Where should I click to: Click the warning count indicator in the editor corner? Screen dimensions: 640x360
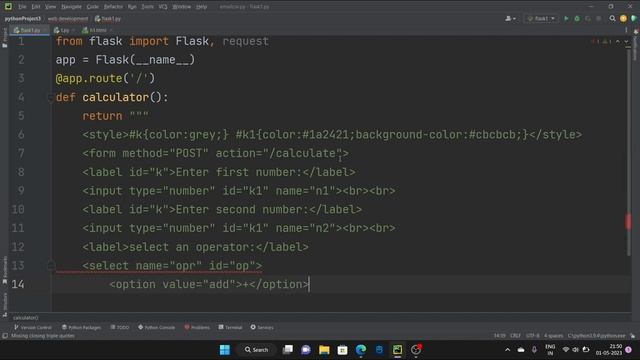point(607,42)
